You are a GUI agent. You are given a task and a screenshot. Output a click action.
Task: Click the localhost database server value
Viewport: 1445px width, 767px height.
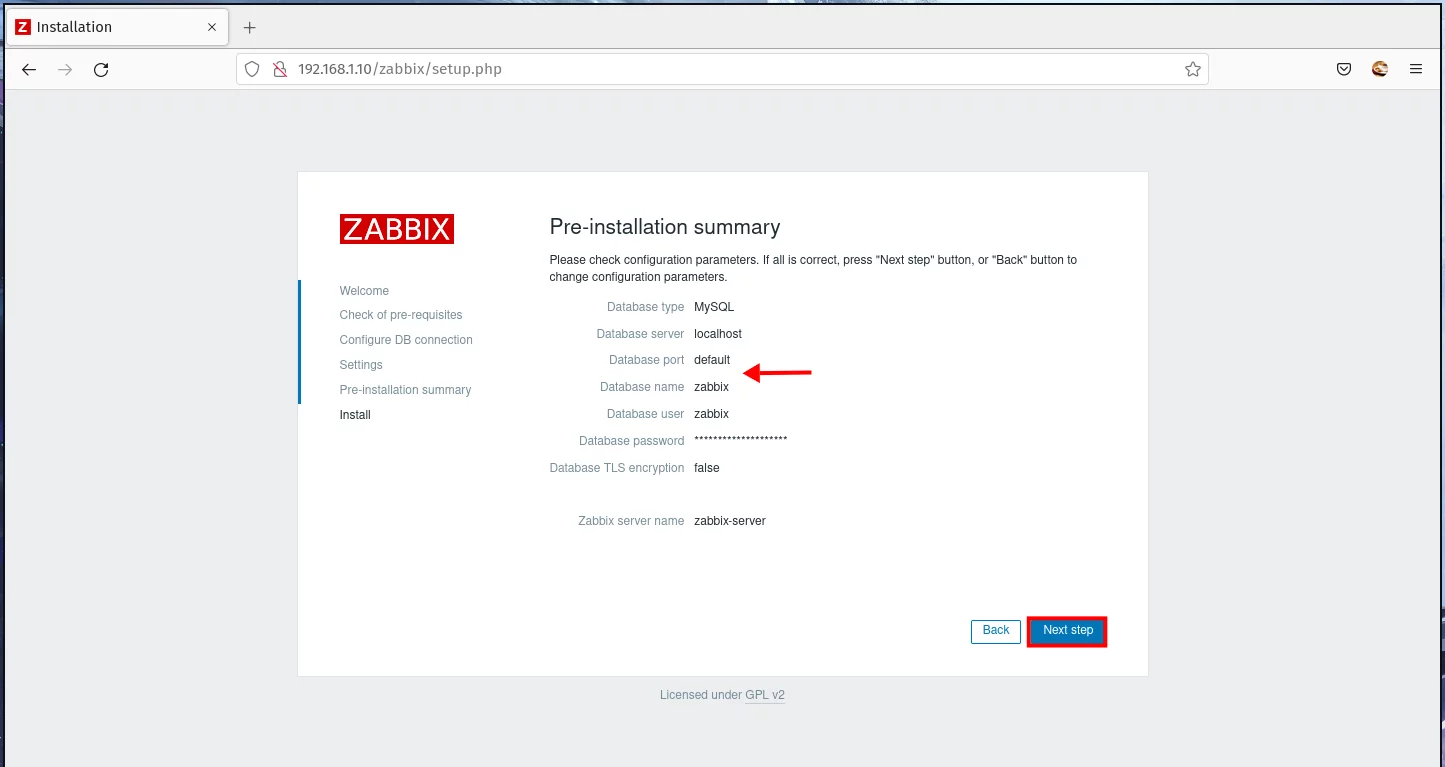(718, 334)
